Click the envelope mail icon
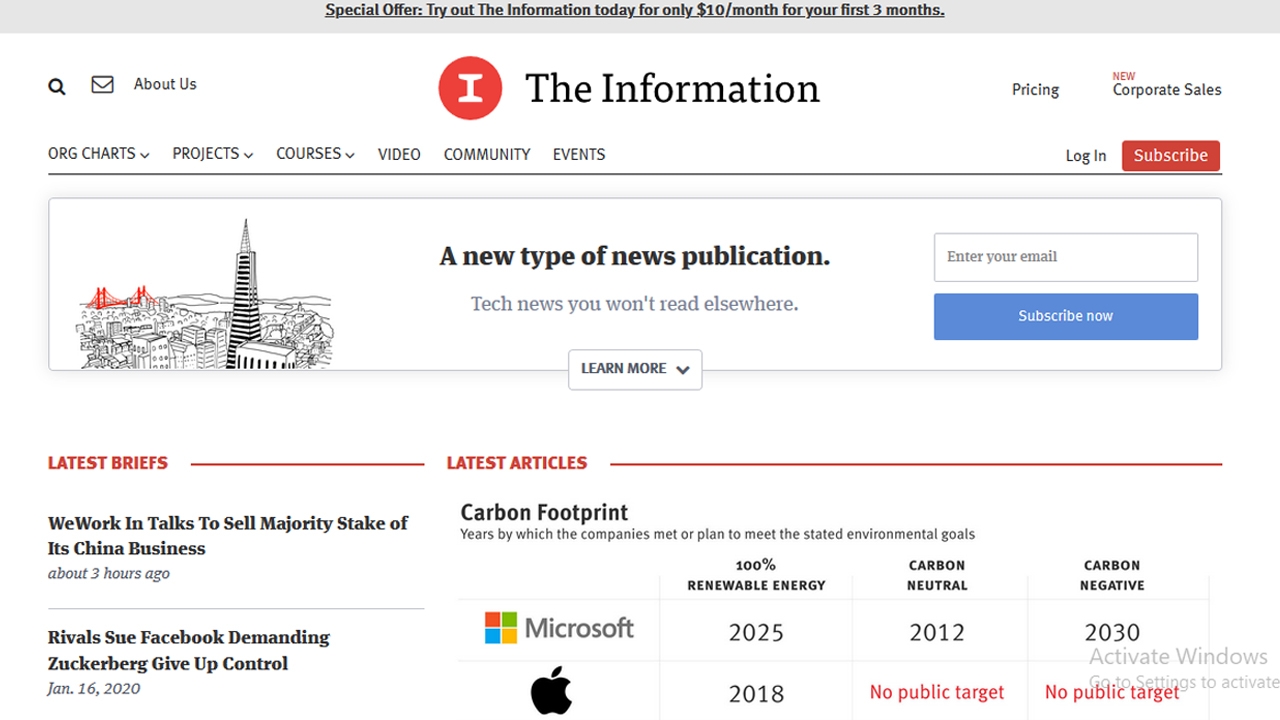The width and height of the screenshot is (1280, 720). click(x=102, y=85)
